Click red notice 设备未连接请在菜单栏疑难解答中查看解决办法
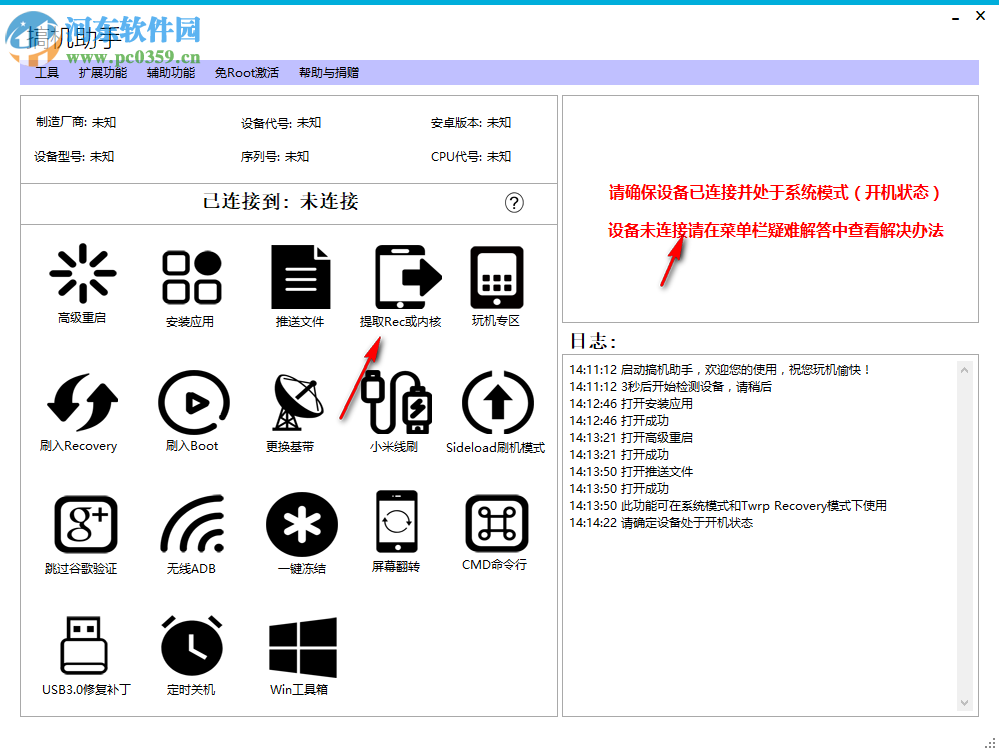This screenshot has width=999, height=752. [775, 230]
